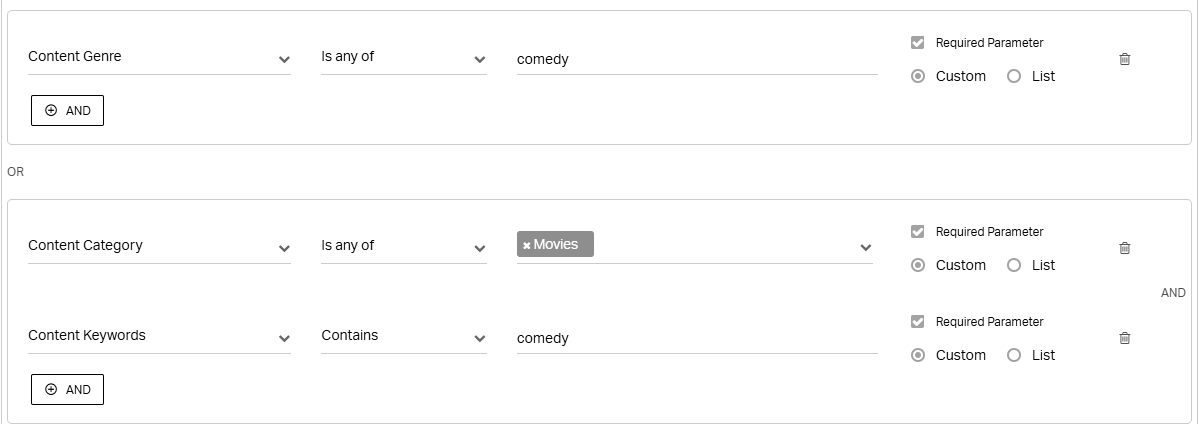The image size is (1199, 424).
Task: Remove the Movies tag using its x icon
Action: click(x=526, y=246)
